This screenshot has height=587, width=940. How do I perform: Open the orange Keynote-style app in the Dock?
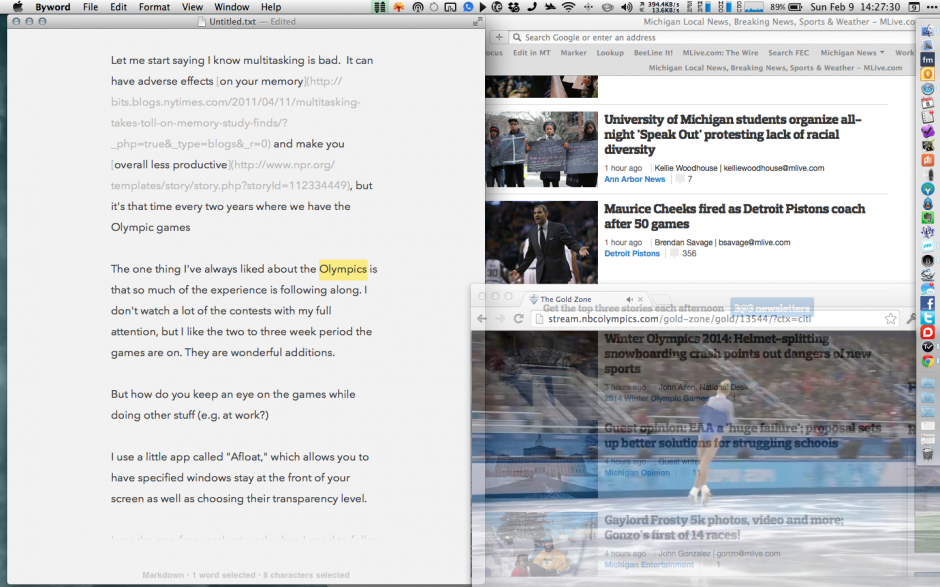click(928, 159)
